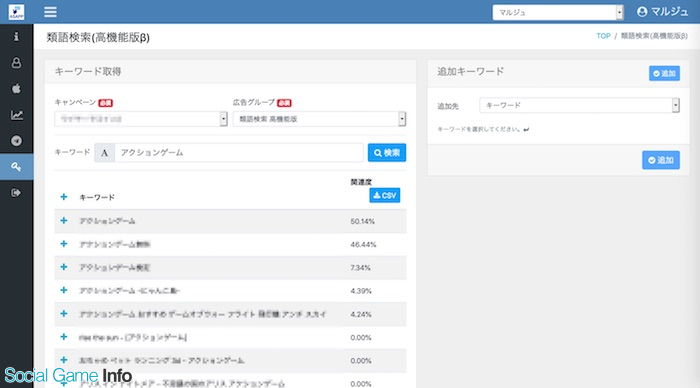Open the compass sidebar icon
700x388 pixels.
click(x=17, y=141)
